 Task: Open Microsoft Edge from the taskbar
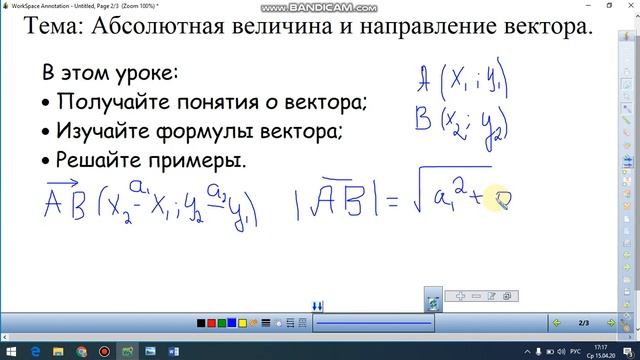36,351
